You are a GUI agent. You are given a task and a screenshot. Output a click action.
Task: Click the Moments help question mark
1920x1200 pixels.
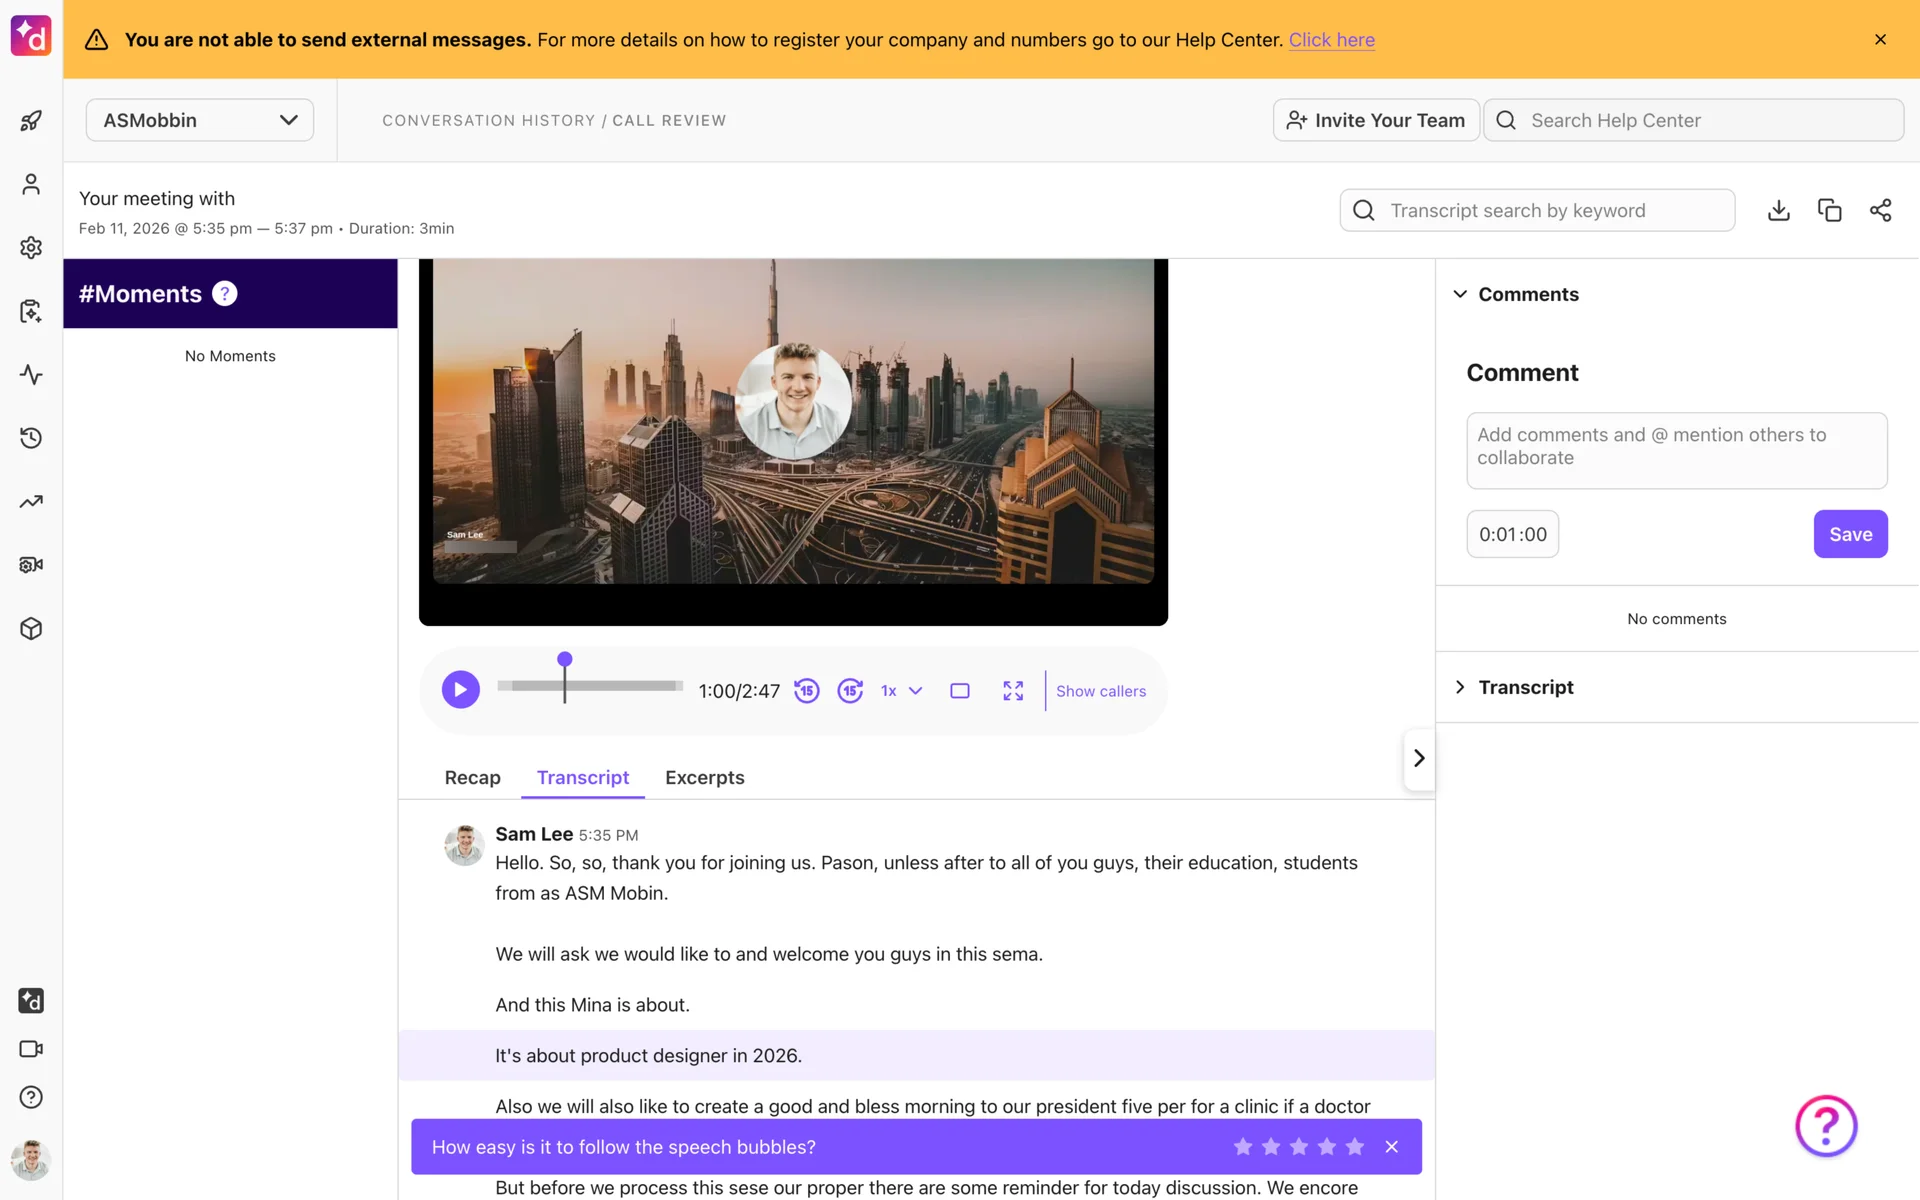point(225,293)
